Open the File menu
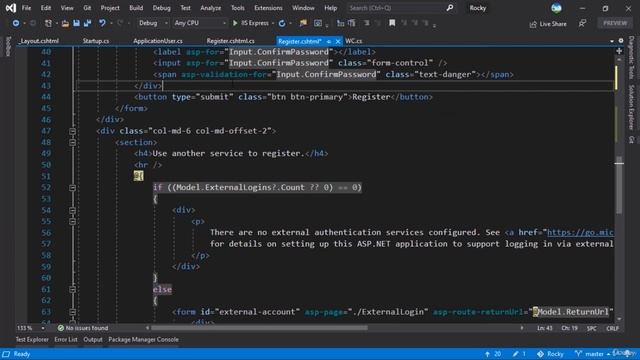Screen dimensions: 640x360 (x=26, y=8)
